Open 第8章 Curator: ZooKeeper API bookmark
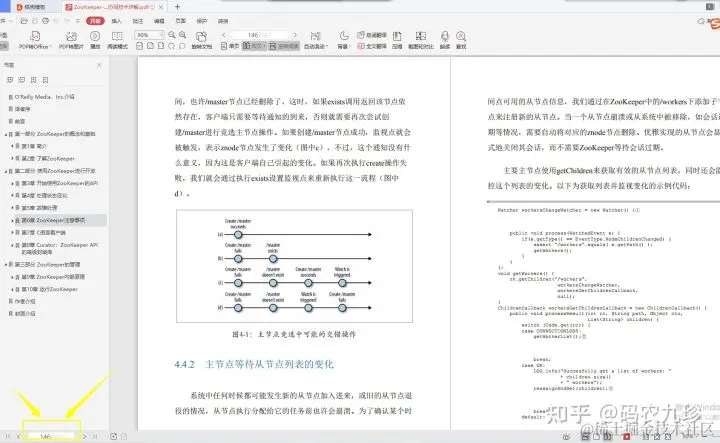The height and width of the screenshot is (443, 720). pyautogui.click(x=60, y=248)
